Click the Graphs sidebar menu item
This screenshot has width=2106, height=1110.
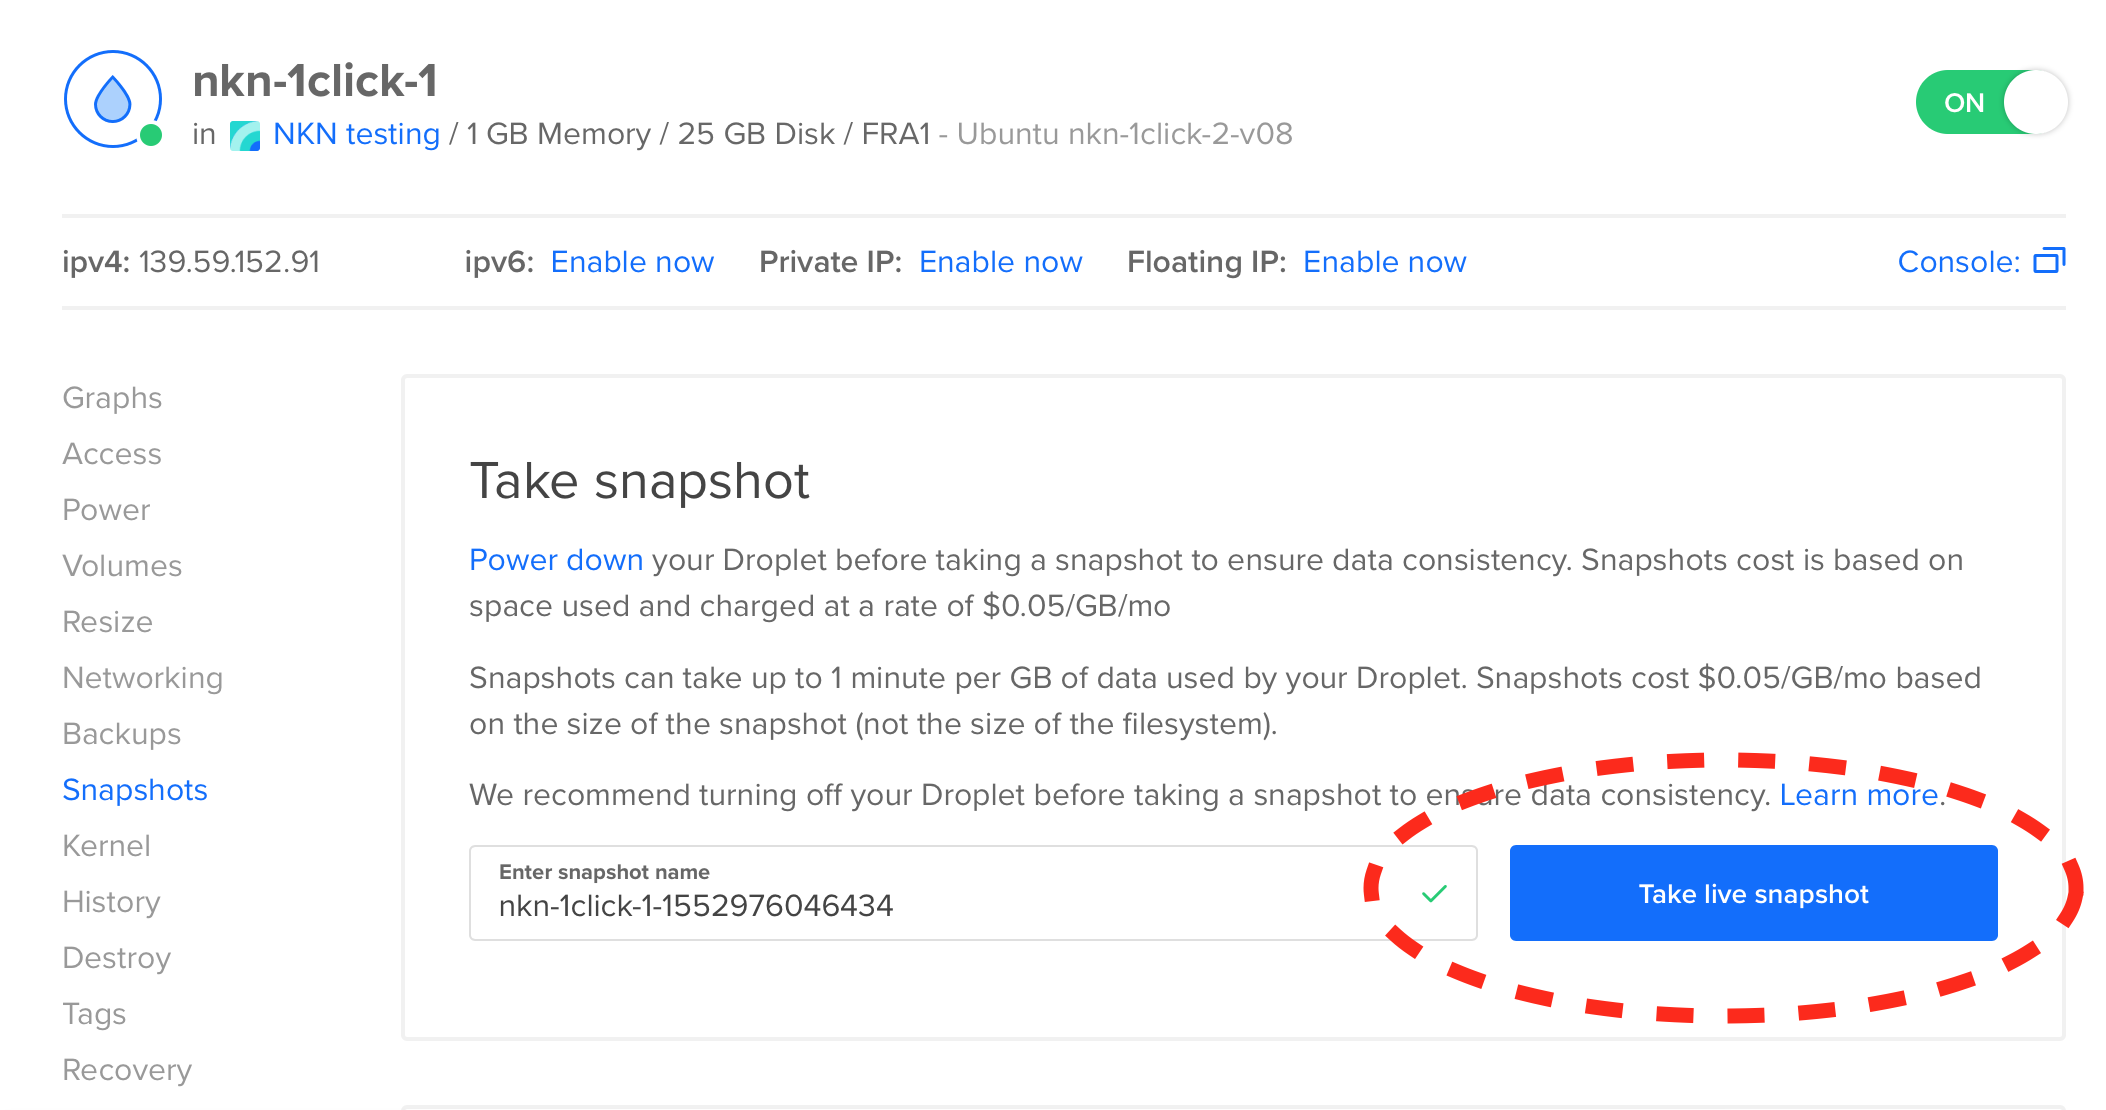coord(109,397)
